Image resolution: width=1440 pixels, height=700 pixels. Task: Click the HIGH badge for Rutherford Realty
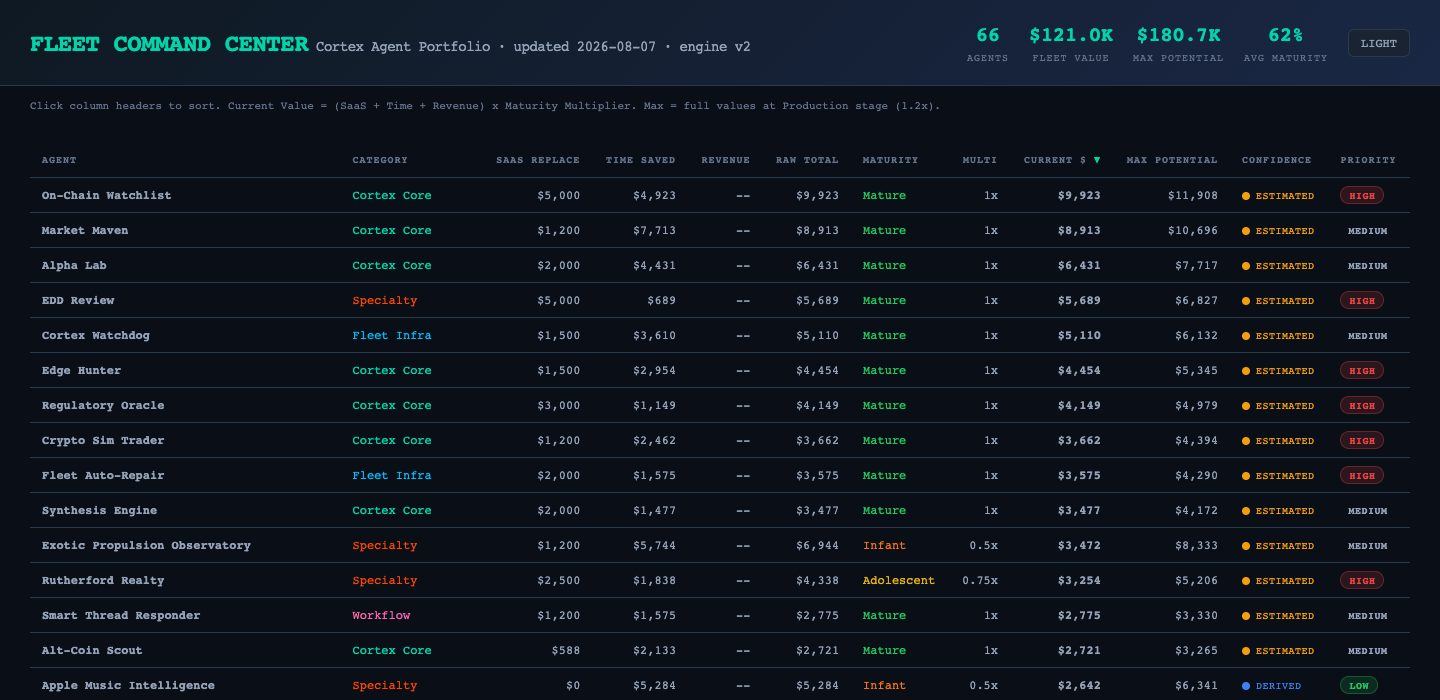click(1362, 581)
